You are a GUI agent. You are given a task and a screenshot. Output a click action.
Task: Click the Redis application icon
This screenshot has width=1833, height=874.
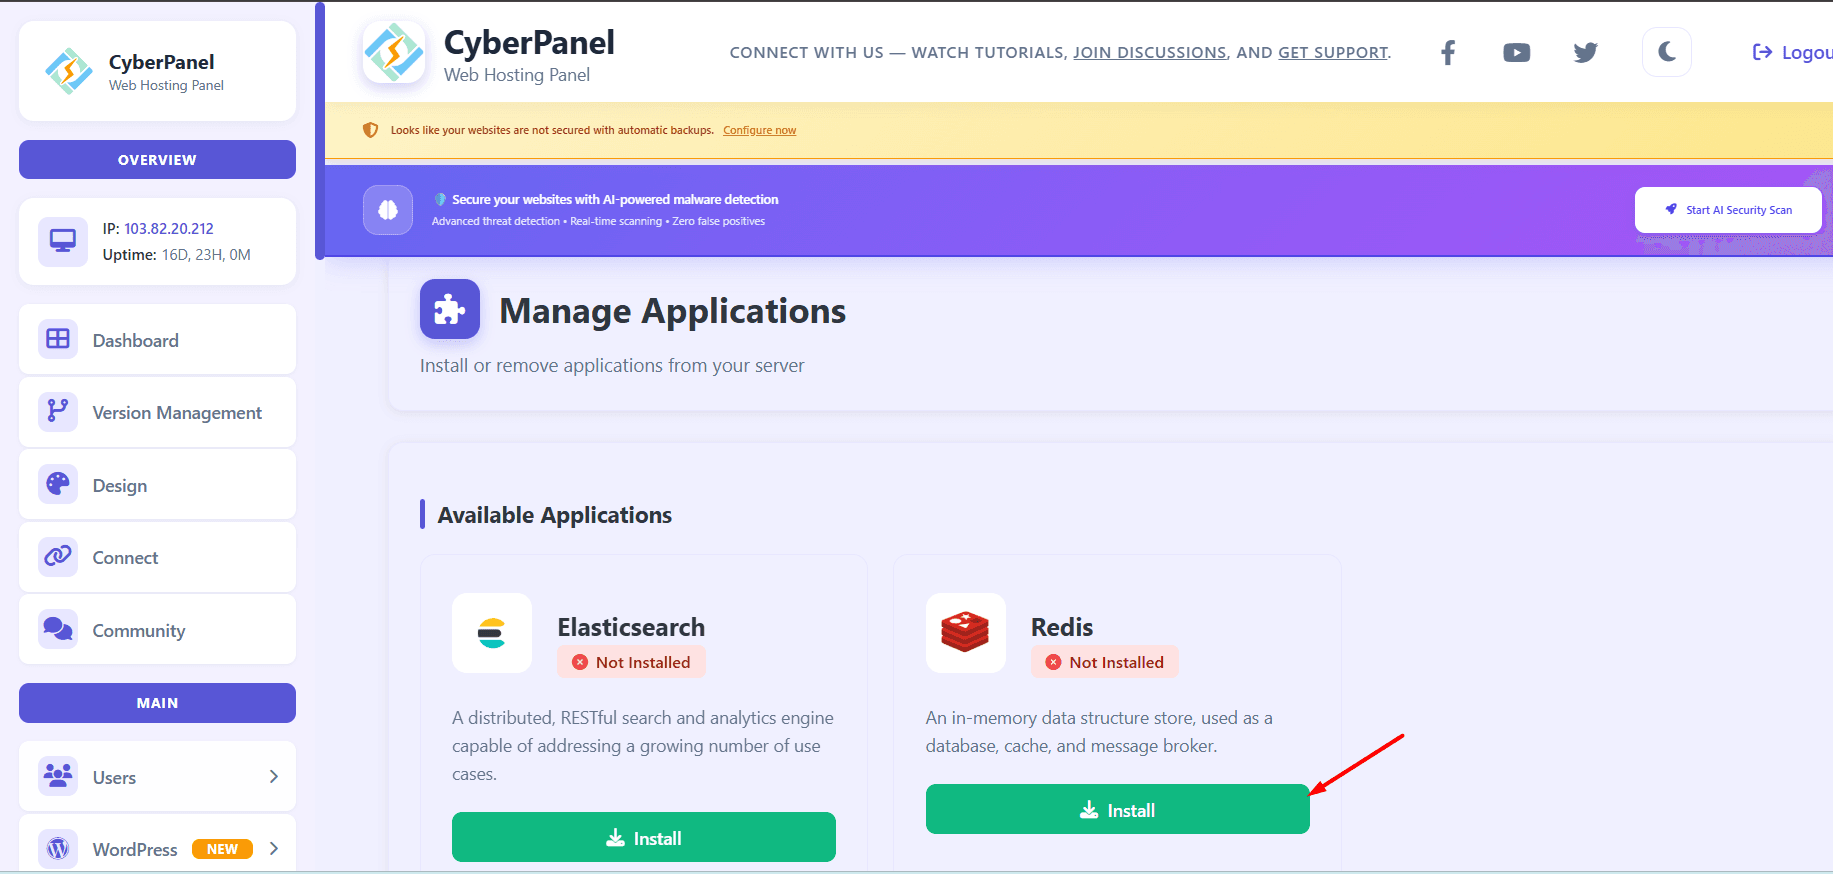pyautogui.click(x=965, y=633)
